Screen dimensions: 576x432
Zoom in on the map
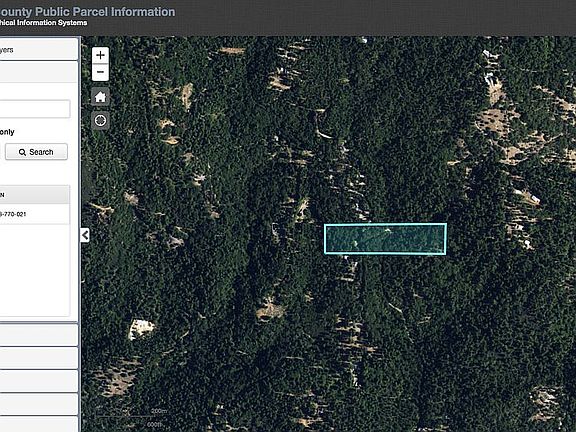pos(100,55)
